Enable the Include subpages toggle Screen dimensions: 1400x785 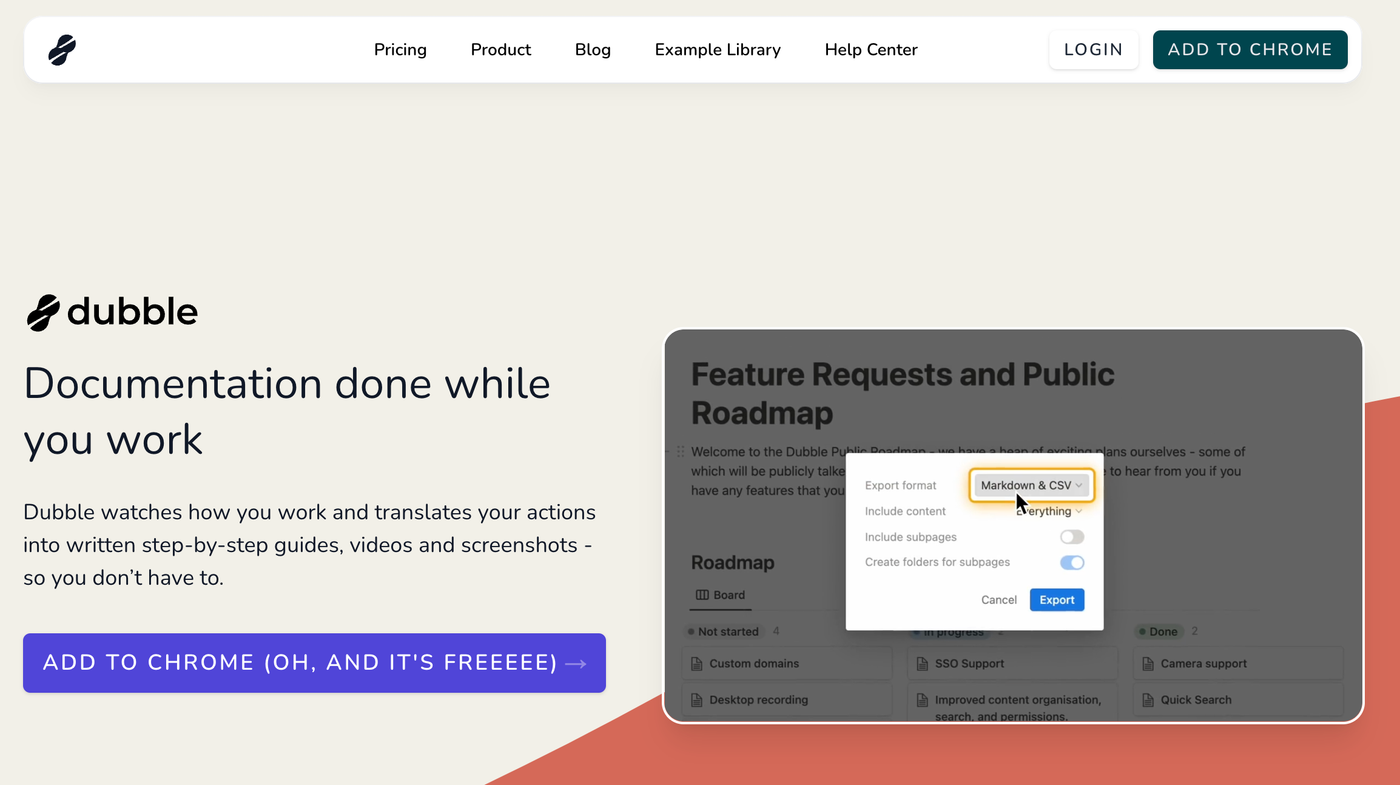point(1071,537)
